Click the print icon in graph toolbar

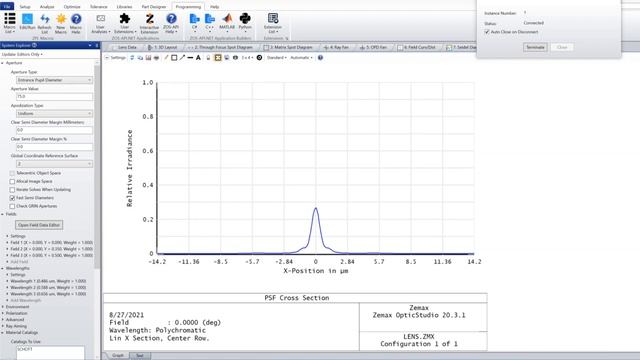[156, 58]
